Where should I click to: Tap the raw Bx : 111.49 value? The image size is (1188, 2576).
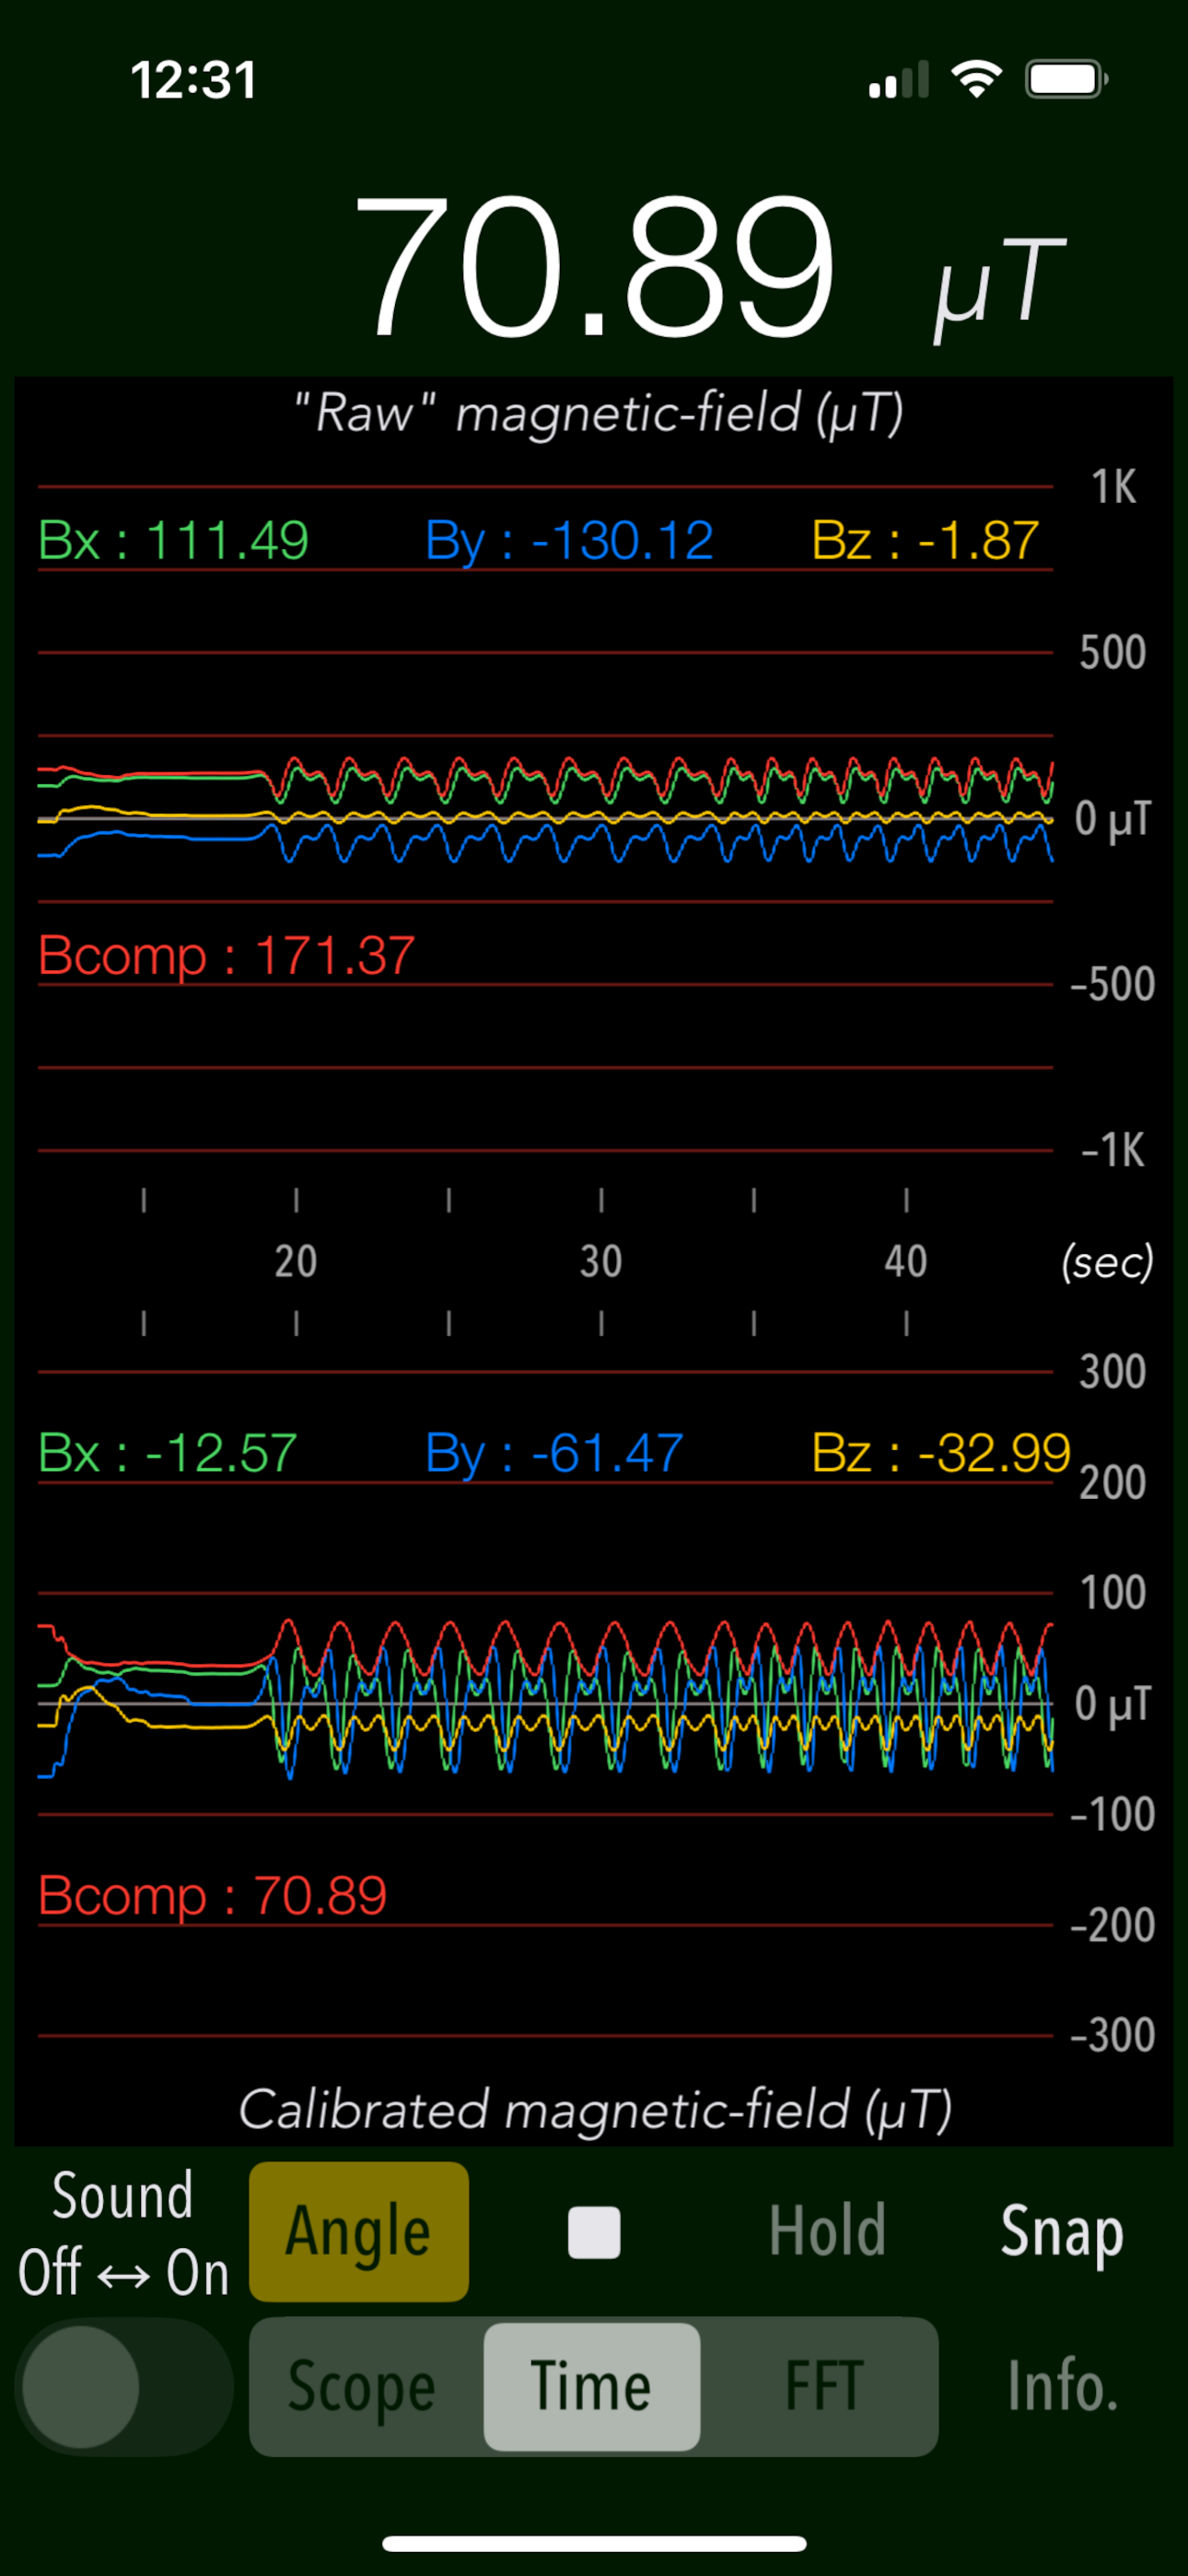click(x=173, y=541)
